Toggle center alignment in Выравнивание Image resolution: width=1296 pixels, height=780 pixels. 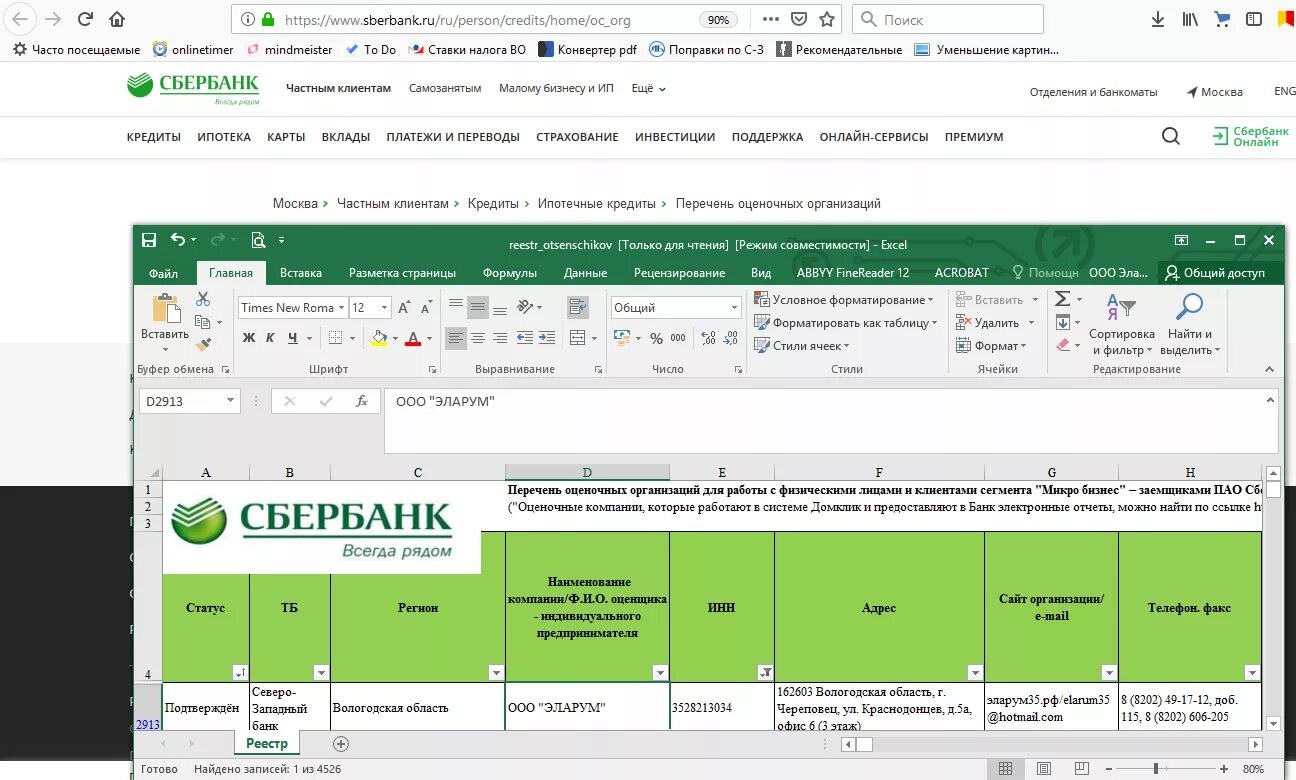[x=479, y=337]
